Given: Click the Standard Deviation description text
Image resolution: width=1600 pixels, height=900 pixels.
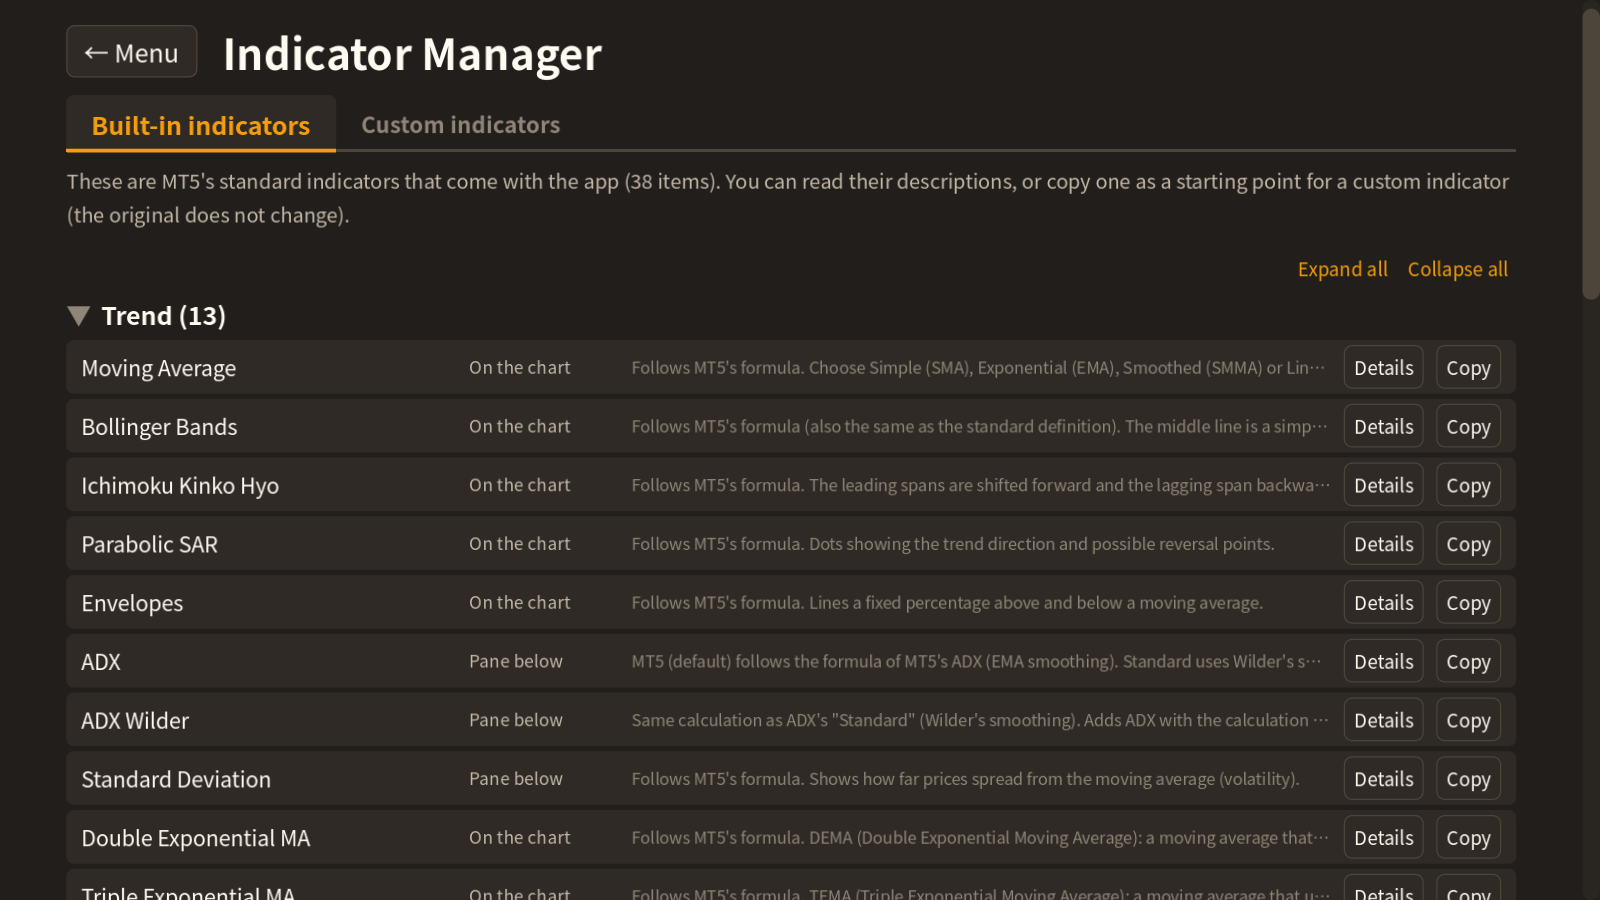Looking at the screenshot, I should [x=965, y=779].
